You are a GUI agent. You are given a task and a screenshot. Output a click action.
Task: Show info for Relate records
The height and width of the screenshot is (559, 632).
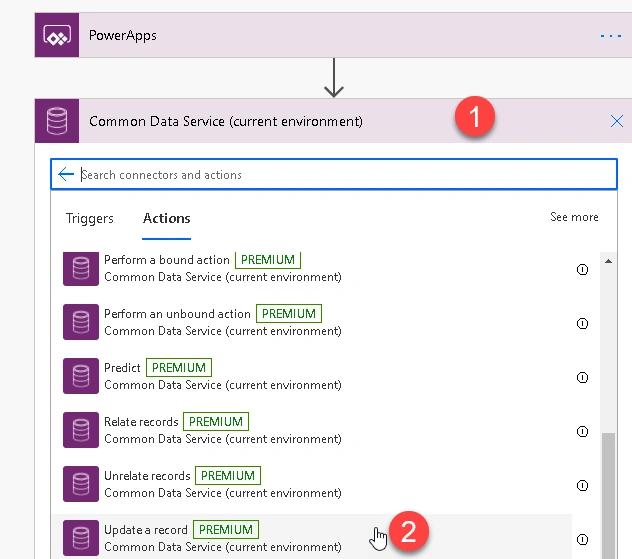pos(582,431)
